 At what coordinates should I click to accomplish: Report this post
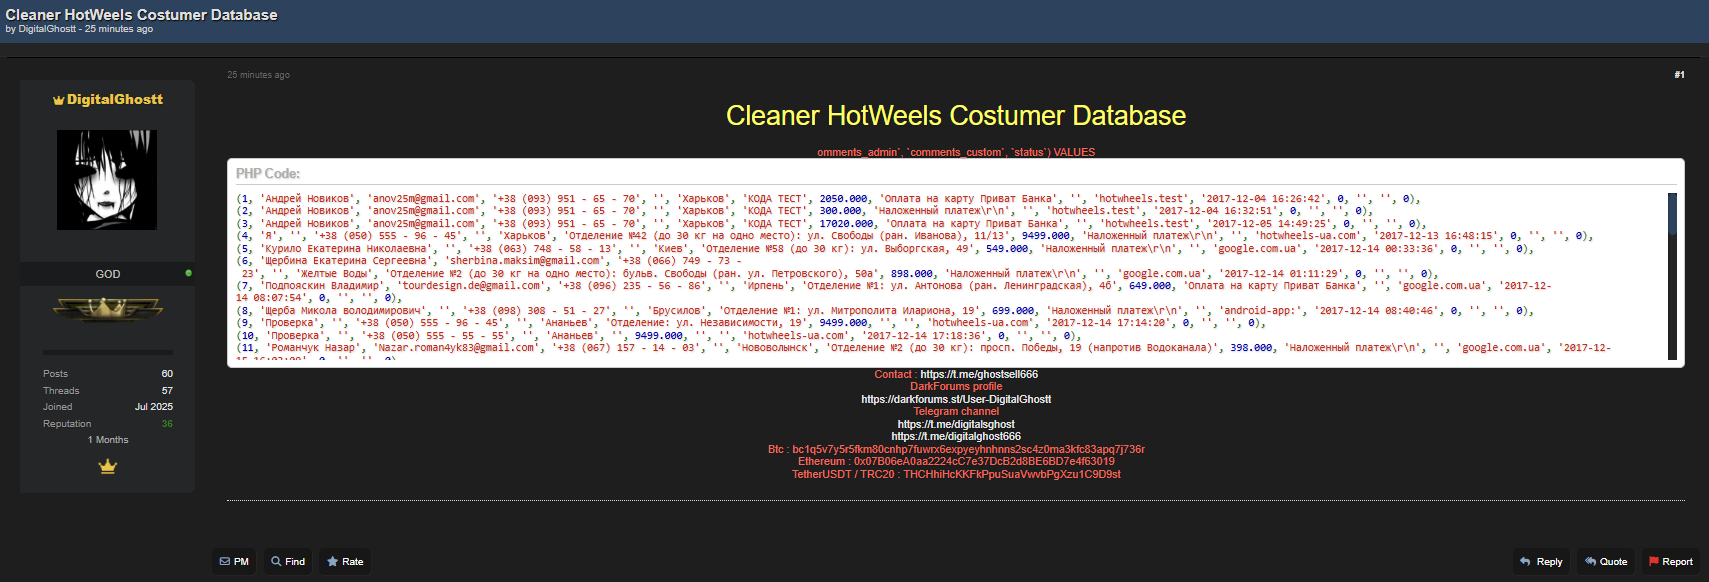(x=1670, y=561)
